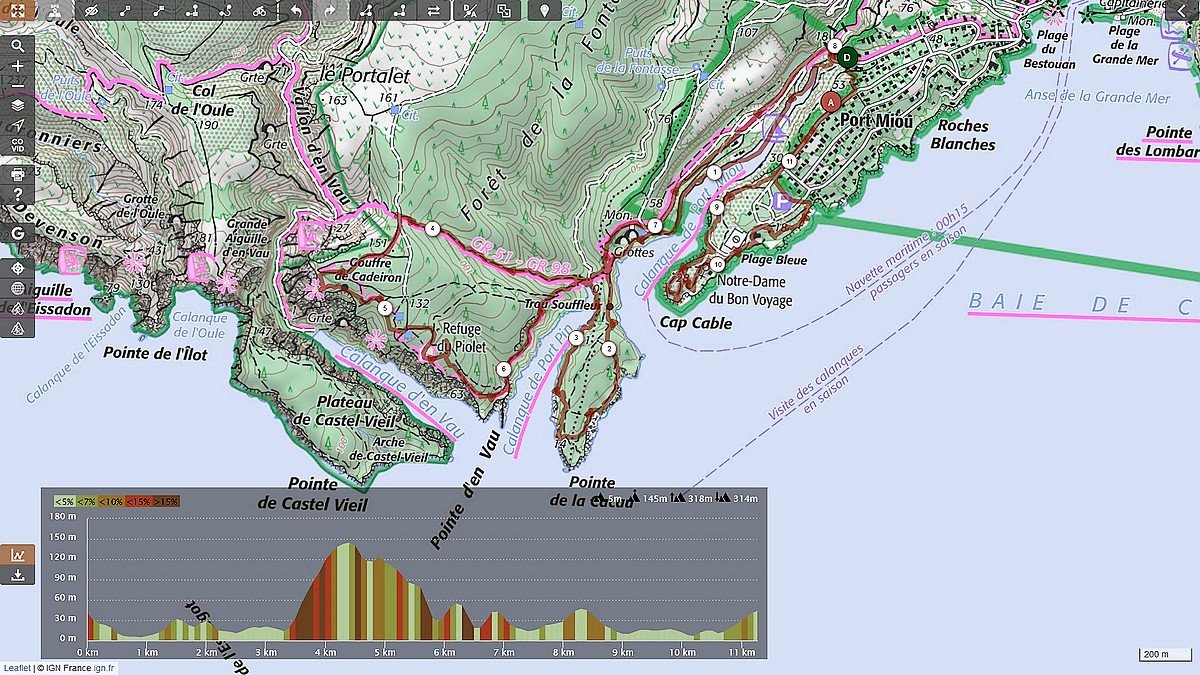
Task: Open the print map tool
Action: pyautogui.click(x=17, y=174)
